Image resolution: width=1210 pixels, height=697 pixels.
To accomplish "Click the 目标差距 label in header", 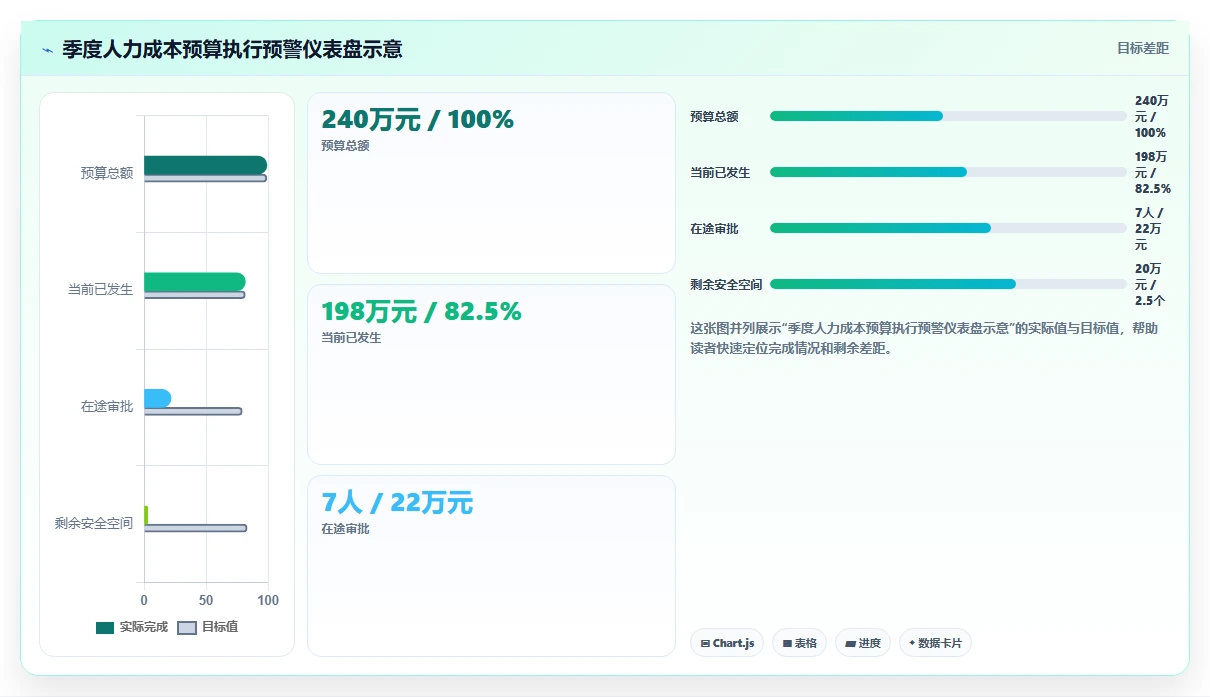I will 1143,48.
